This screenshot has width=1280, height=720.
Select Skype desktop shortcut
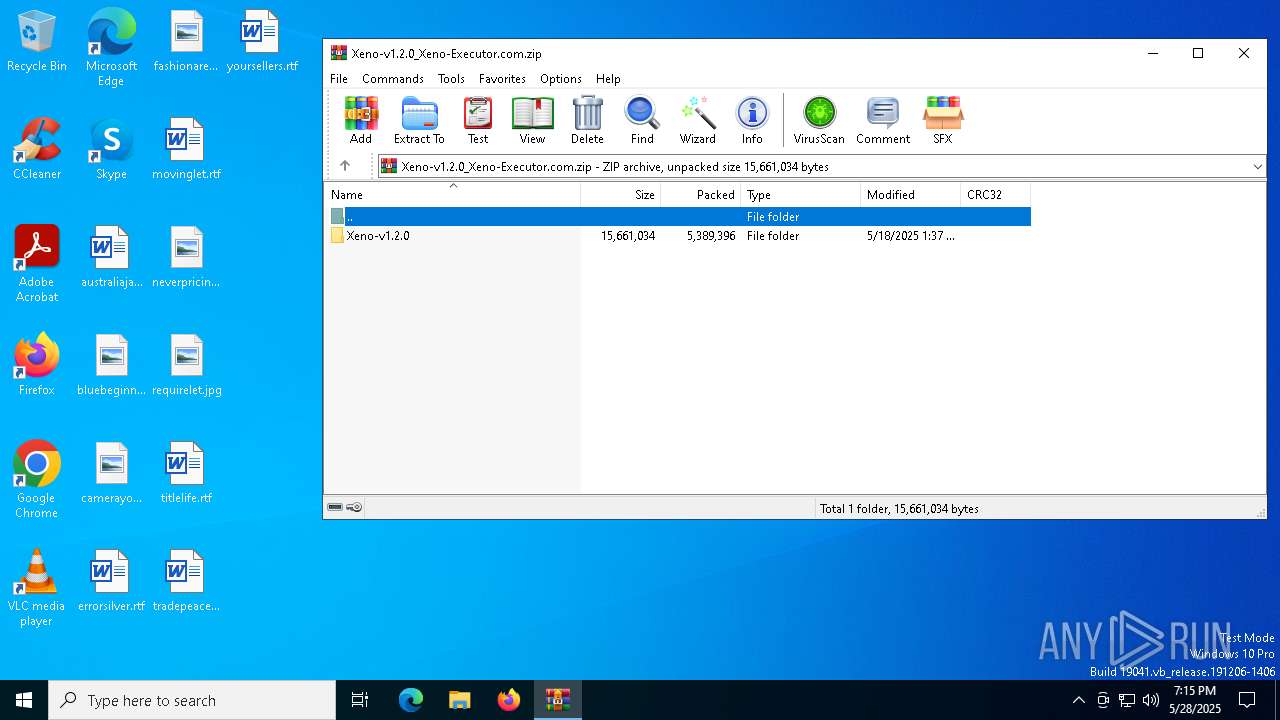point(111,148)
